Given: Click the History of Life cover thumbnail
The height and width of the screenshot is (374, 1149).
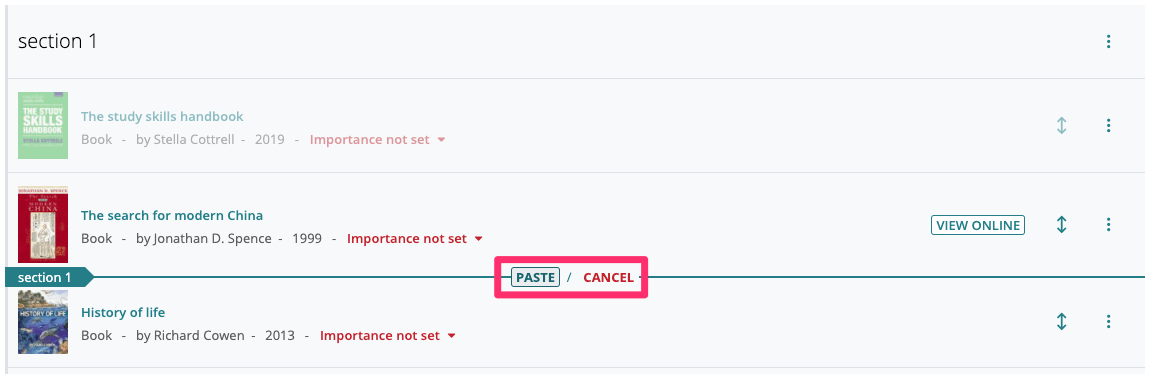Looking at the screenshot, I should pyautogui.click(x=43, y=321).
